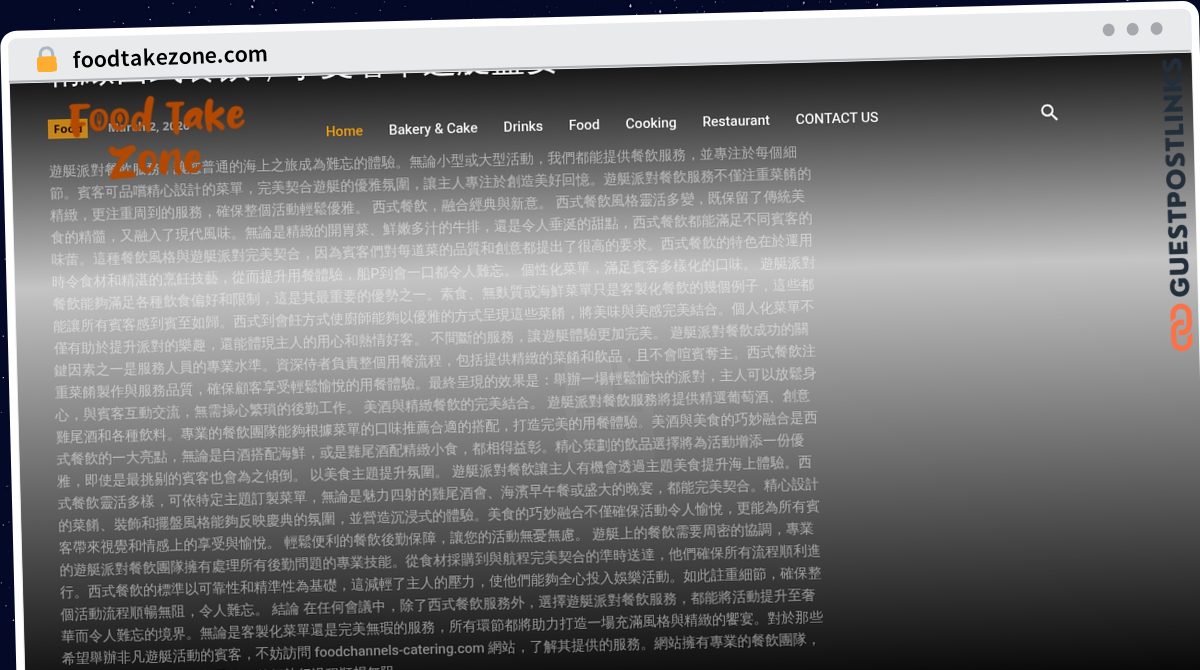Open the Bakery & Cake menu

433,129
